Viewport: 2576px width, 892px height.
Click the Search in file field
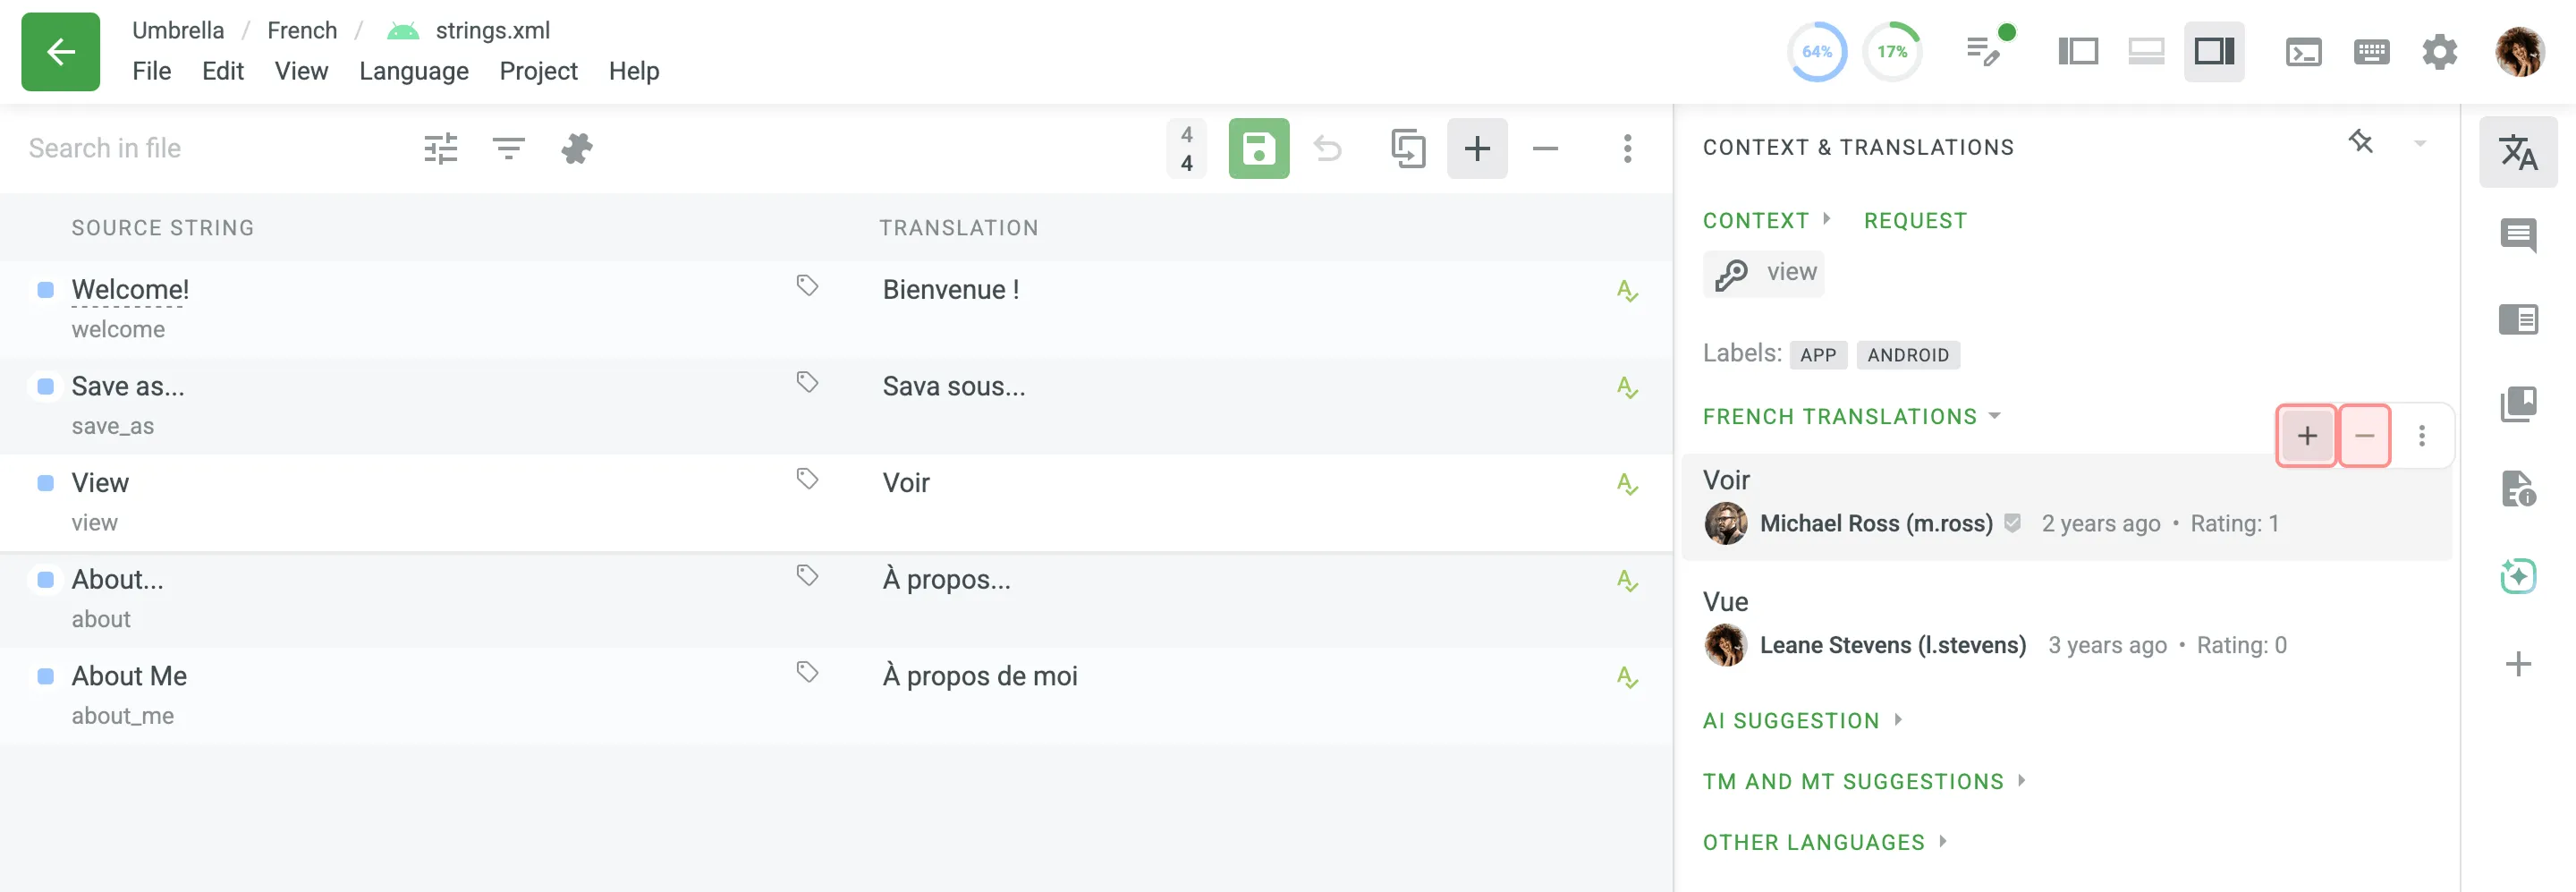tap(200, 149)
